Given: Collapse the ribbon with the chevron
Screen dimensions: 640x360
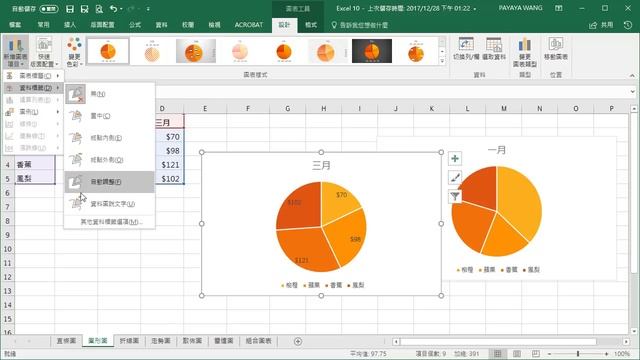Looking at the screenshot, I should pos(632,76).
